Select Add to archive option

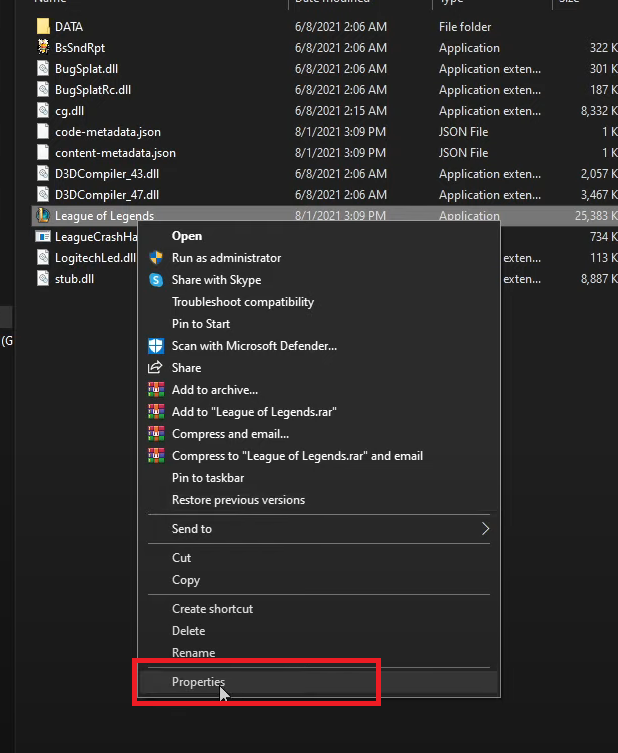(215, 390)
